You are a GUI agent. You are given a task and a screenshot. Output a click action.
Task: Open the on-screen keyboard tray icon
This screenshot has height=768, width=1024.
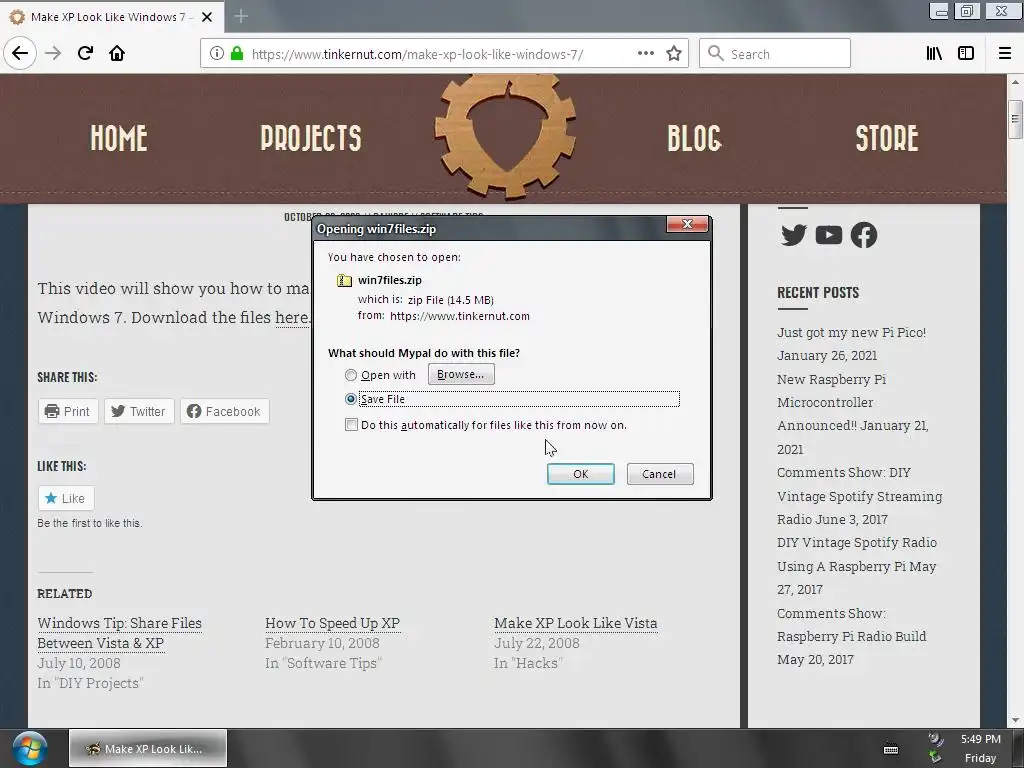[891, 749]
